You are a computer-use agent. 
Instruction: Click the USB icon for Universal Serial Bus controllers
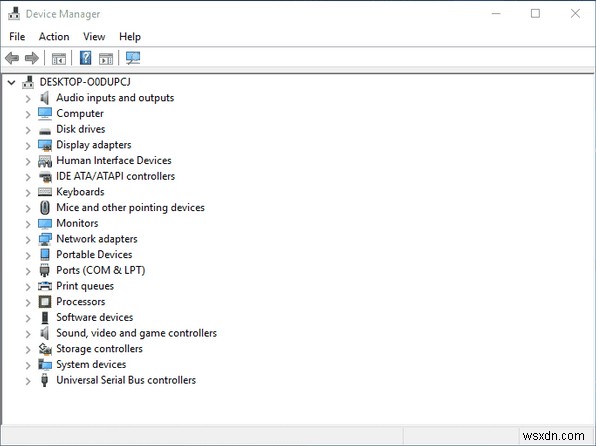(44, 380)
